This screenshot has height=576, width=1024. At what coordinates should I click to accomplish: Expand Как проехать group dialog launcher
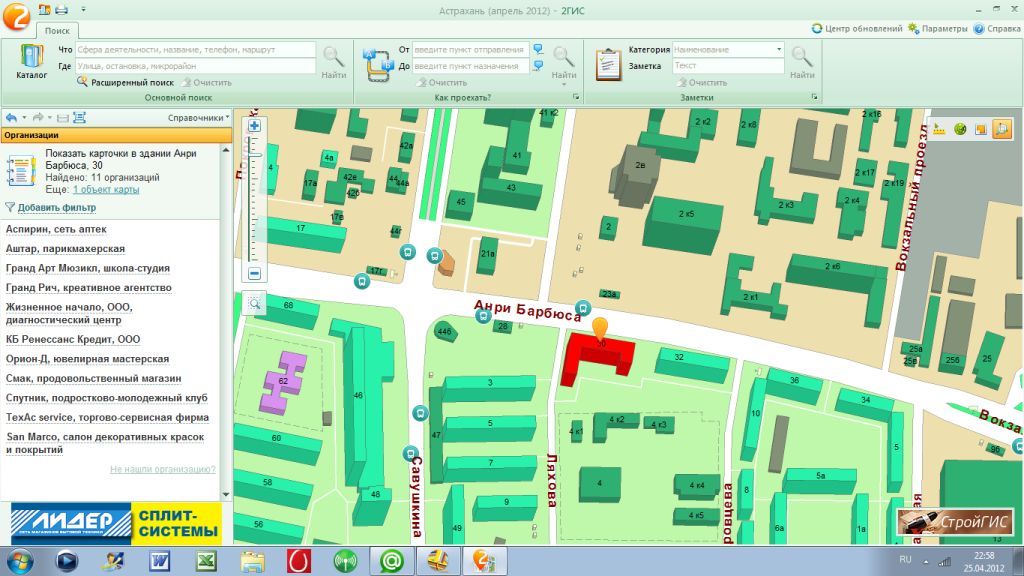[576, 97]
